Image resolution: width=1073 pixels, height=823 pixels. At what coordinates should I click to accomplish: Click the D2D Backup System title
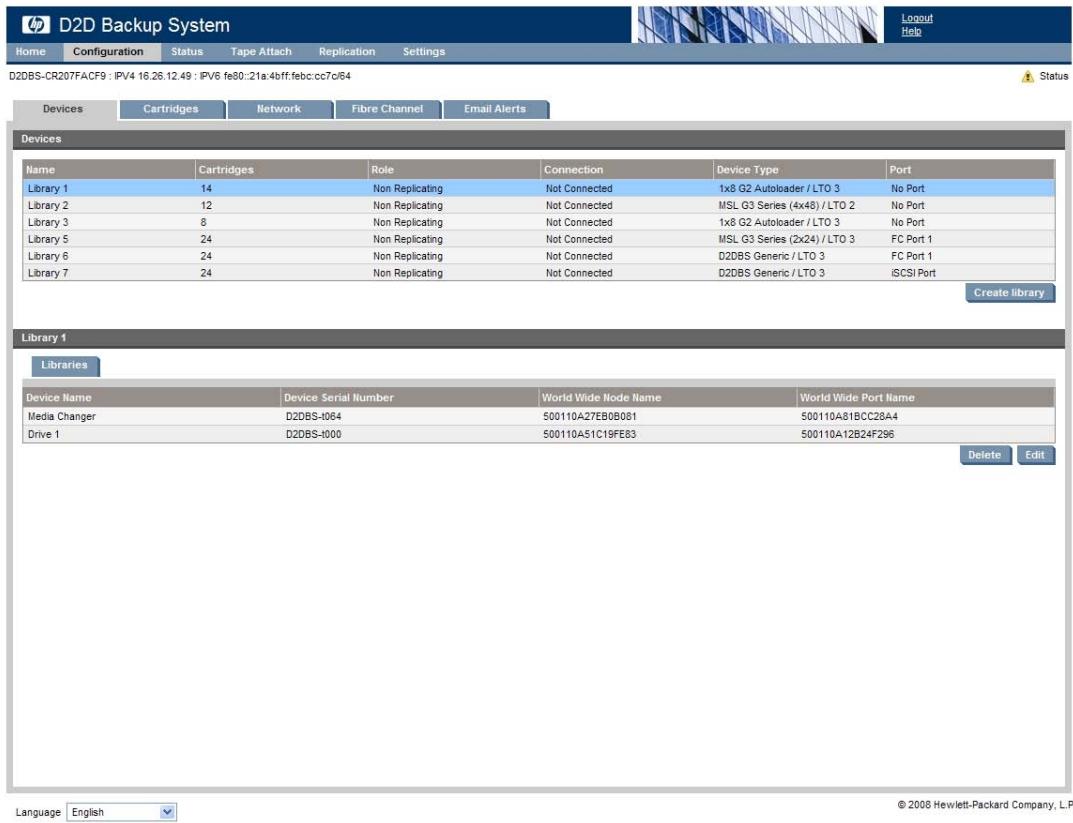point(144,25)
